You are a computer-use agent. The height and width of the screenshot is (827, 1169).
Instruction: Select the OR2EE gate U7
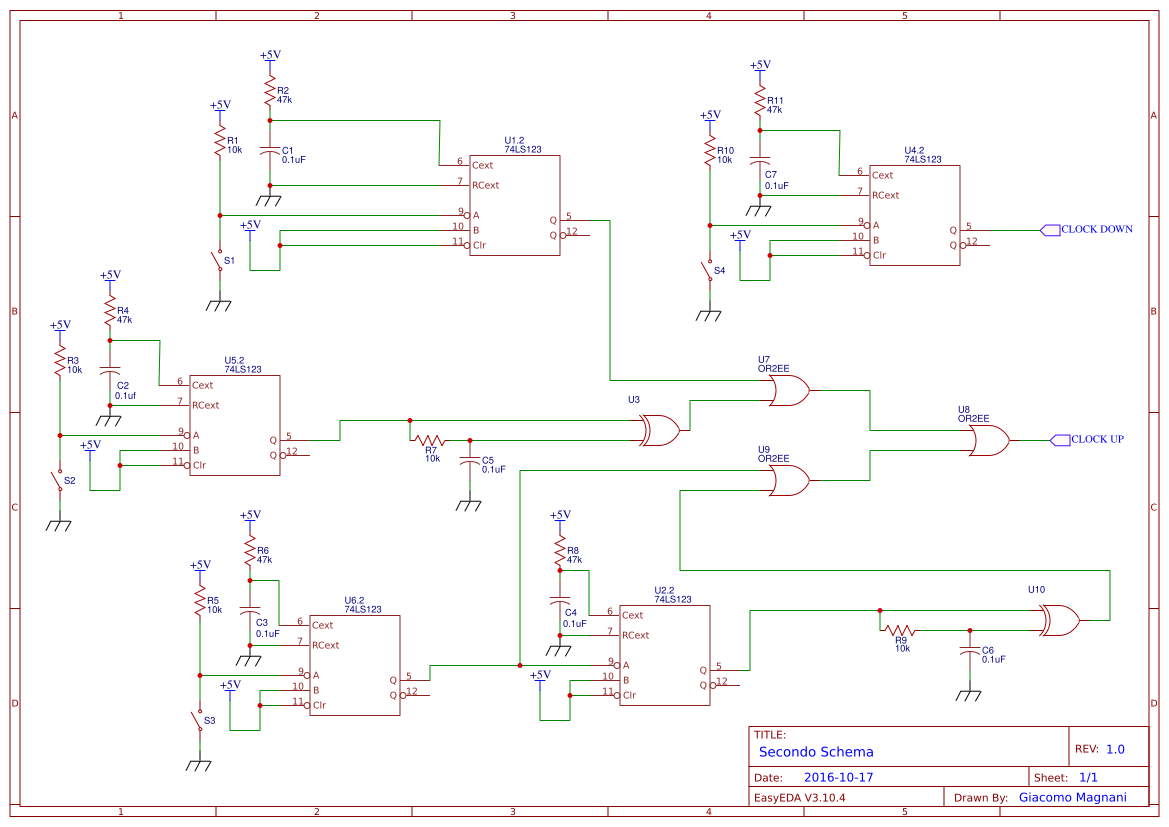point(789,390)
